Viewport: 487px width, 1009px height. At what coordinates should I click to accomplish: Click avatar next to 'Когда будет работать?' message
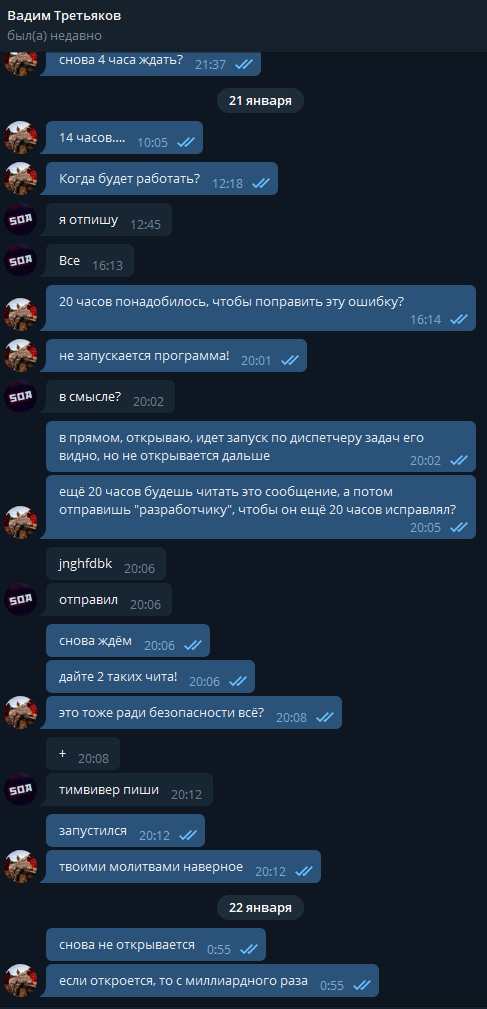21,178
